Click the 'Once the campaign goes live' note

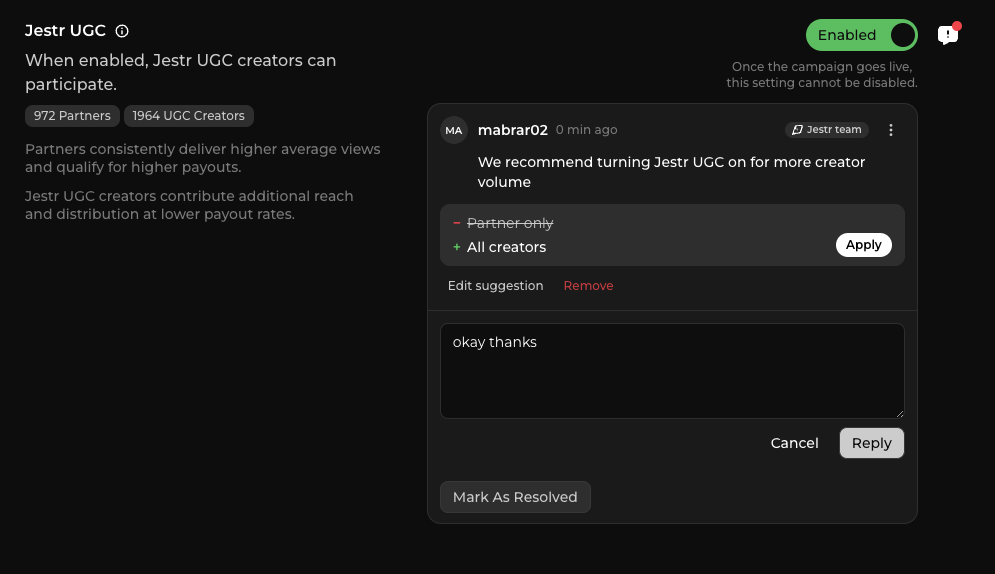[822, 75]
